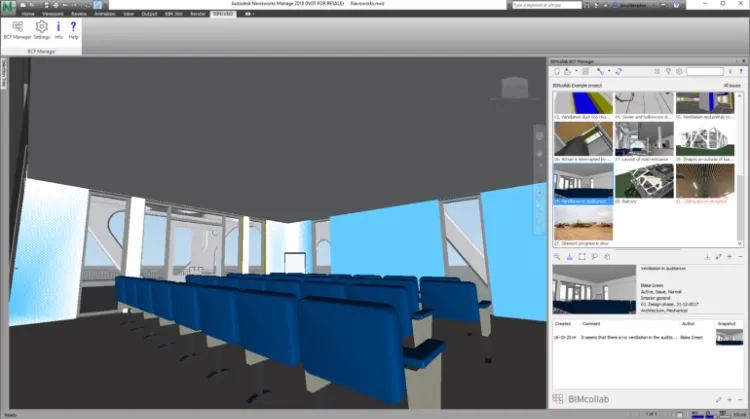Edit the selected issue with pencil icon
Image resolution: width=750 pixels, height=419 pixels.
(x=718, y=257)
